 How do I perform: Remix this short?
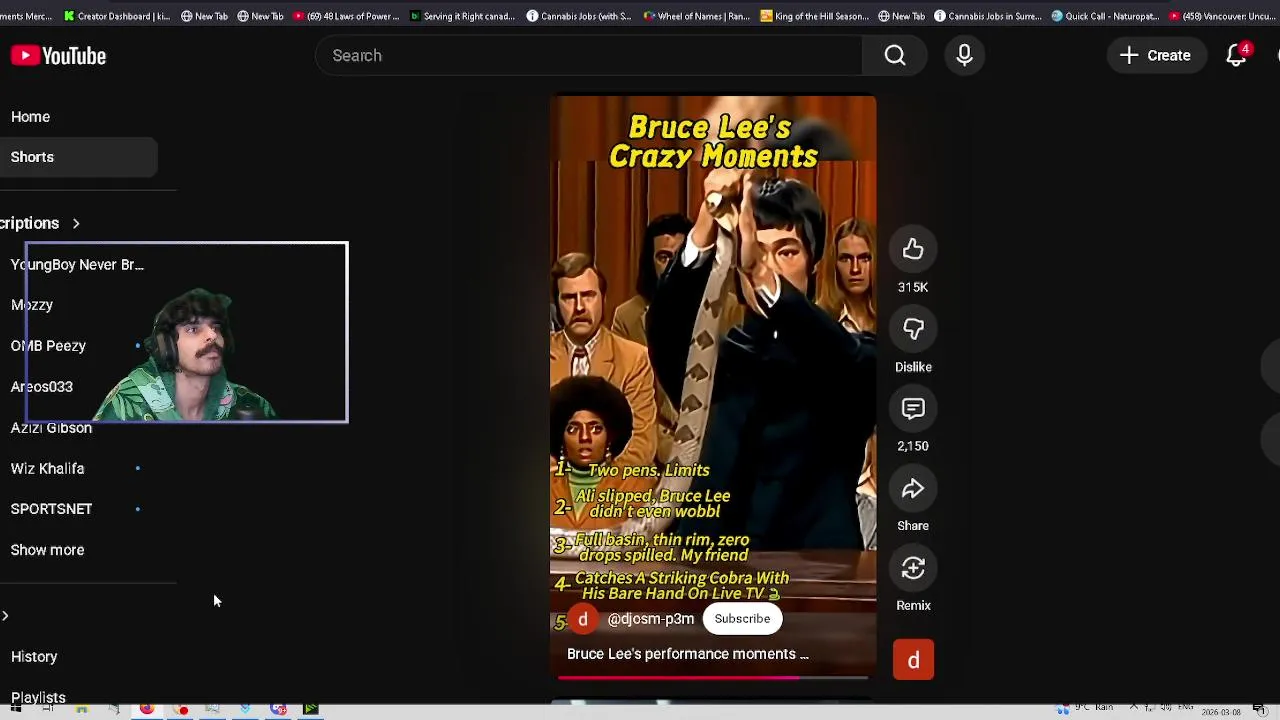pyautogui.click(x=913, y=568)
